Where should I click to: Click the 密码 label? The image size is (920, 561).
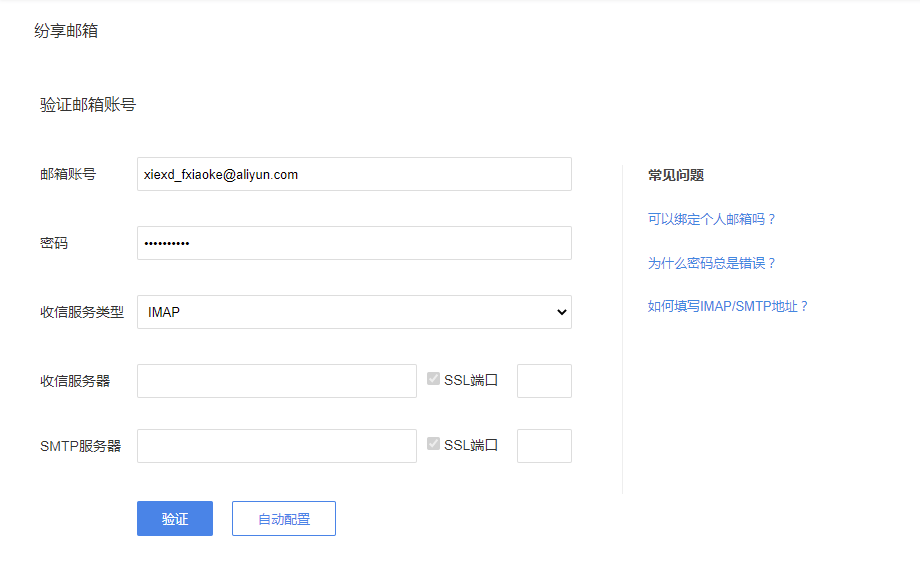click(x=54, y=243)
